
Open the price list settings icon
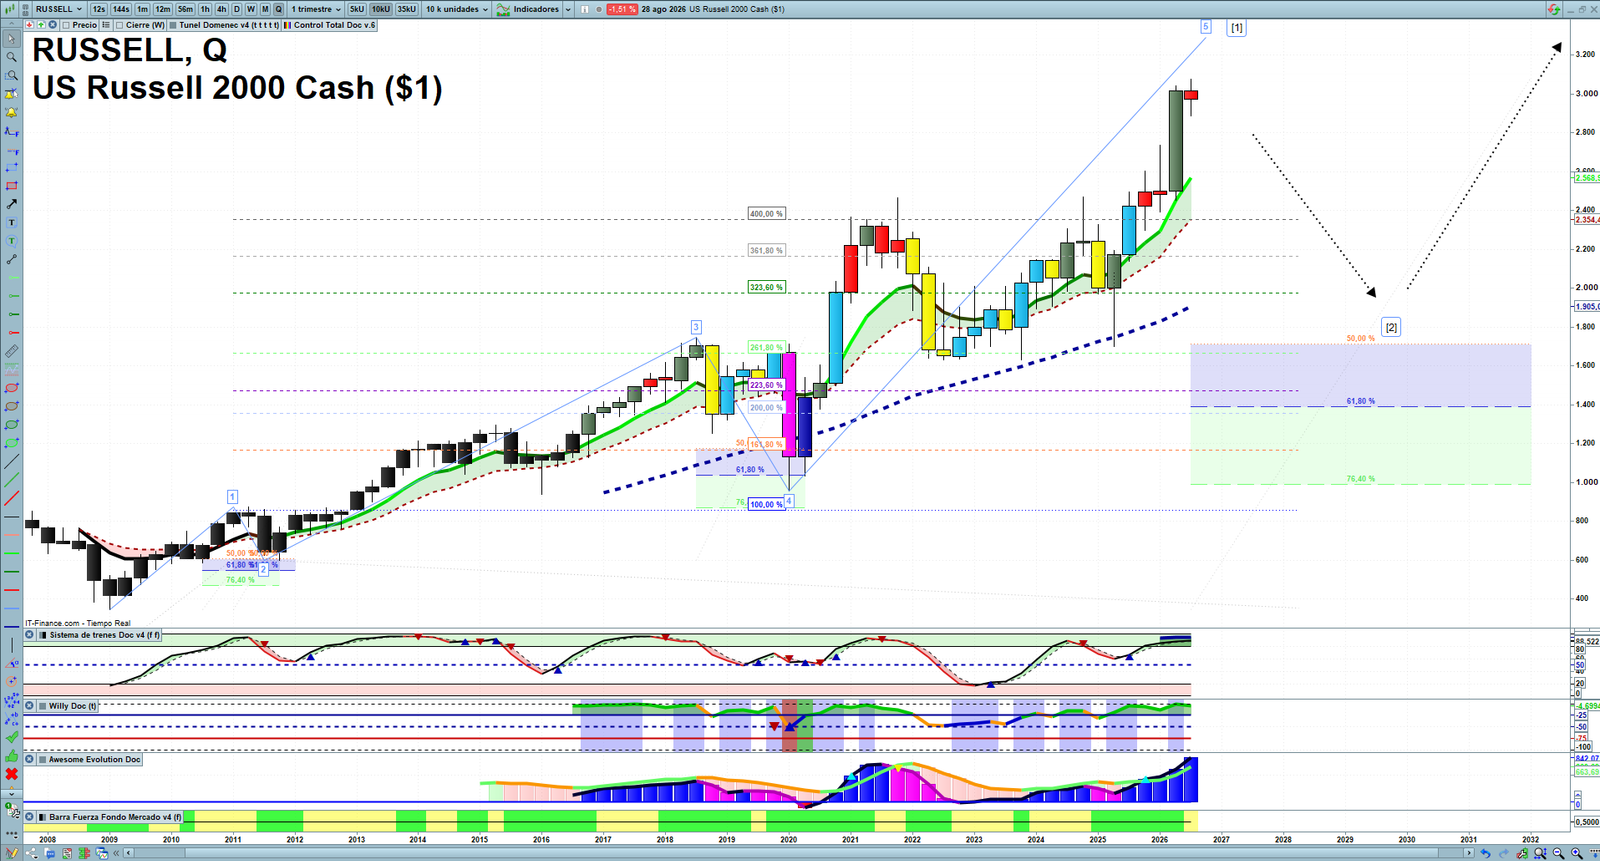[x=106, y=25]
